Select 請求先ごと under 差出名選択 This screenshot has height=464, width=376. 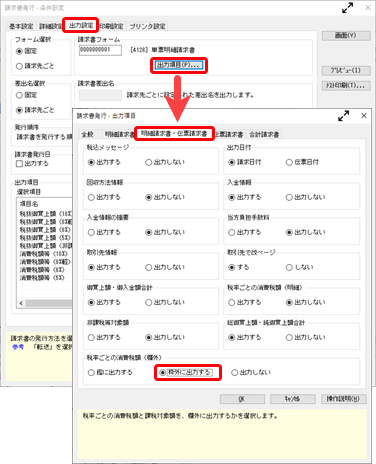(x=35, y=110)
